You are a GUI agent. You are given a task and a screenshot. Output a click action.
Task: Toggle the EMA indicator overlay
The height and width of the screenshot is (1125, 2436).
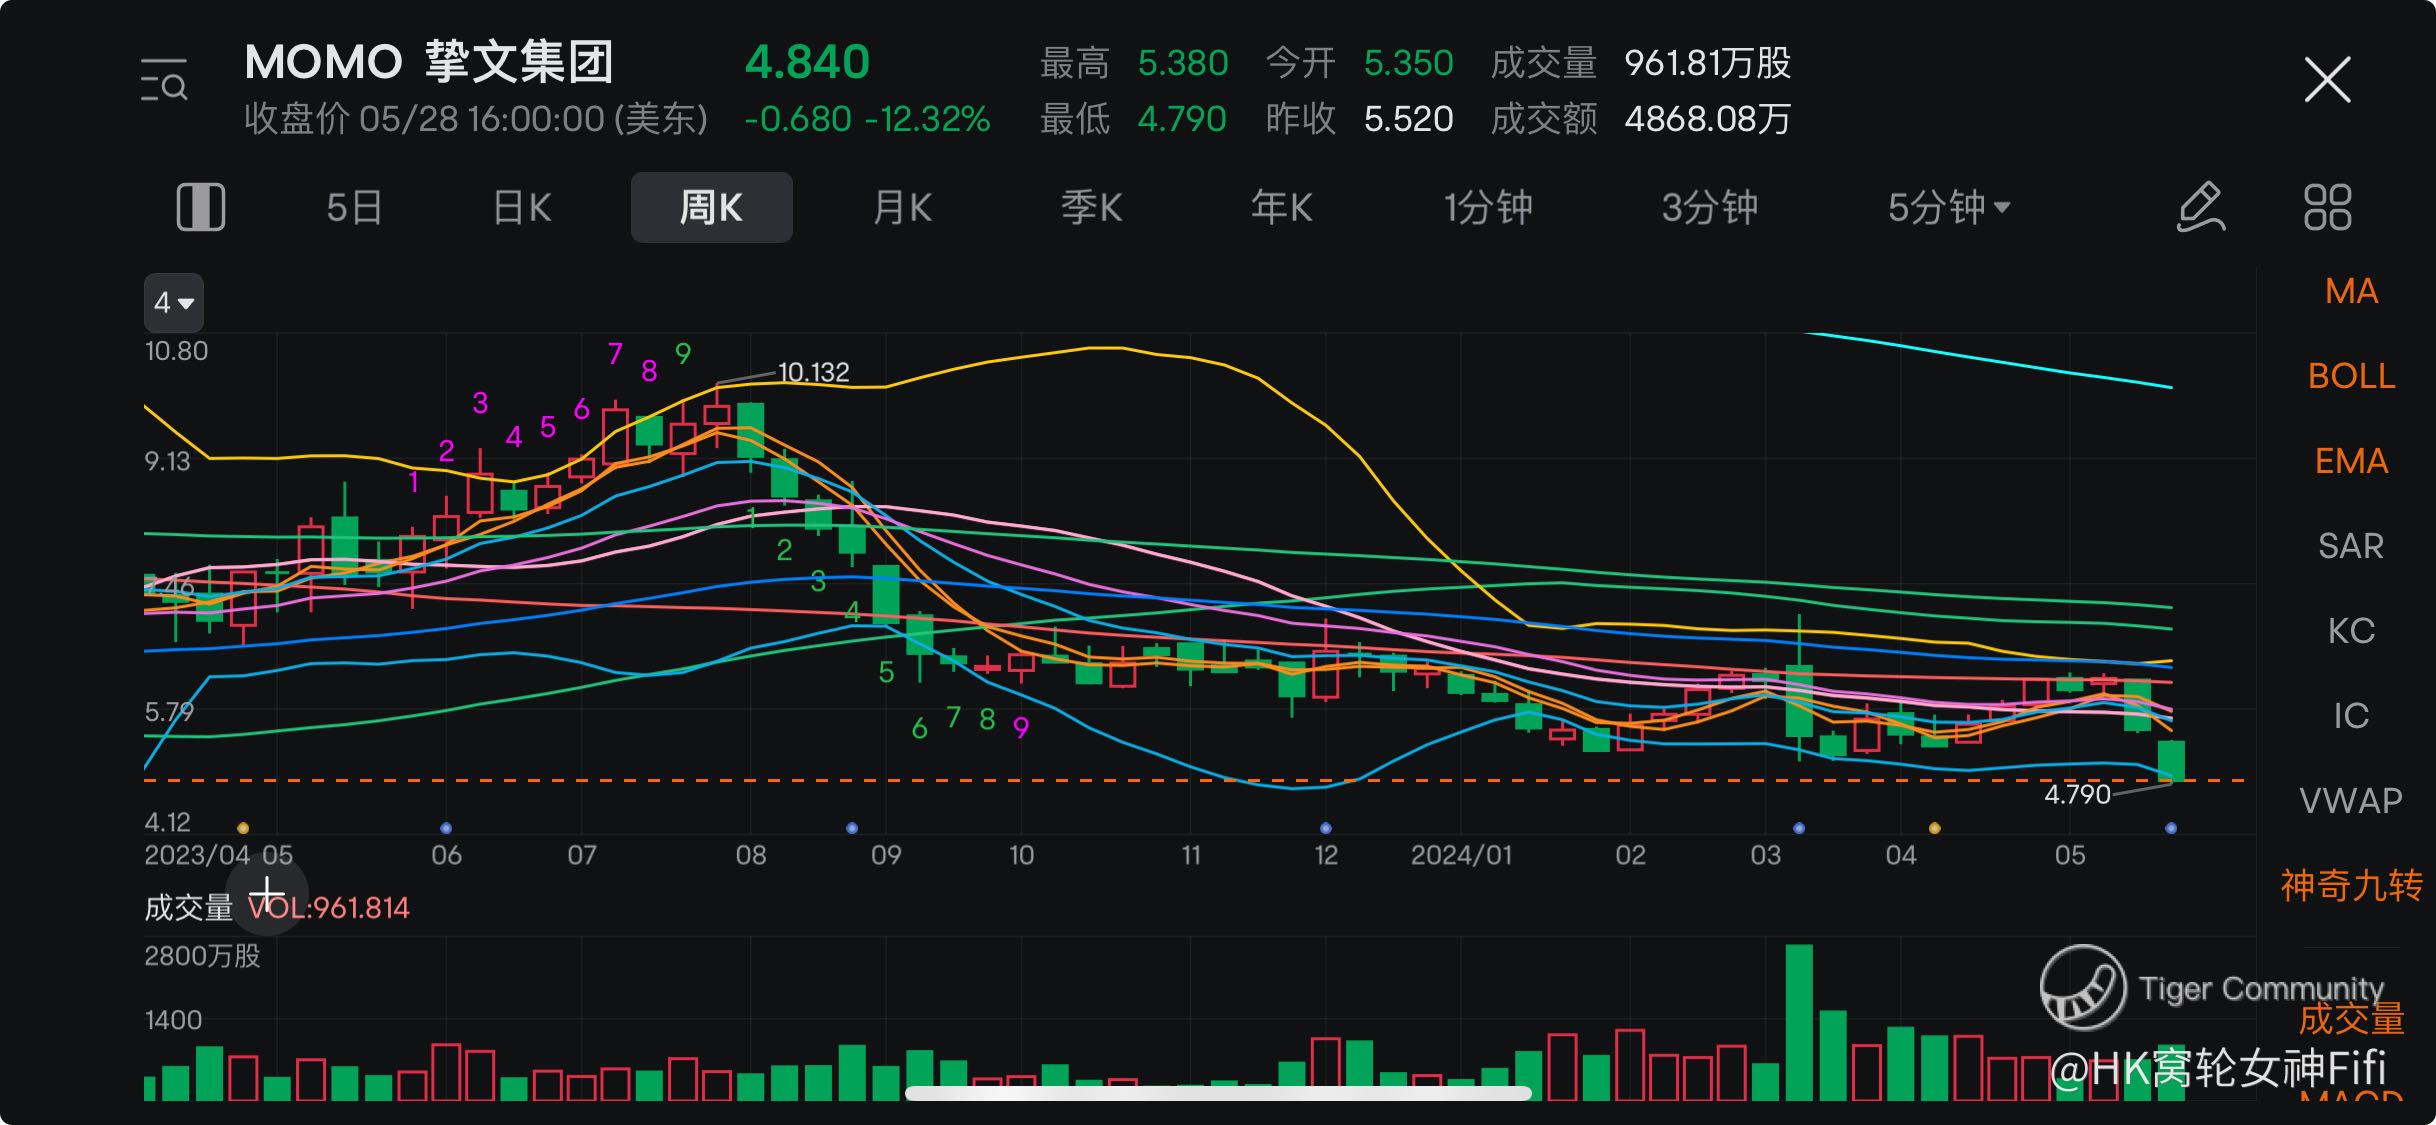tap(2351, 461)
